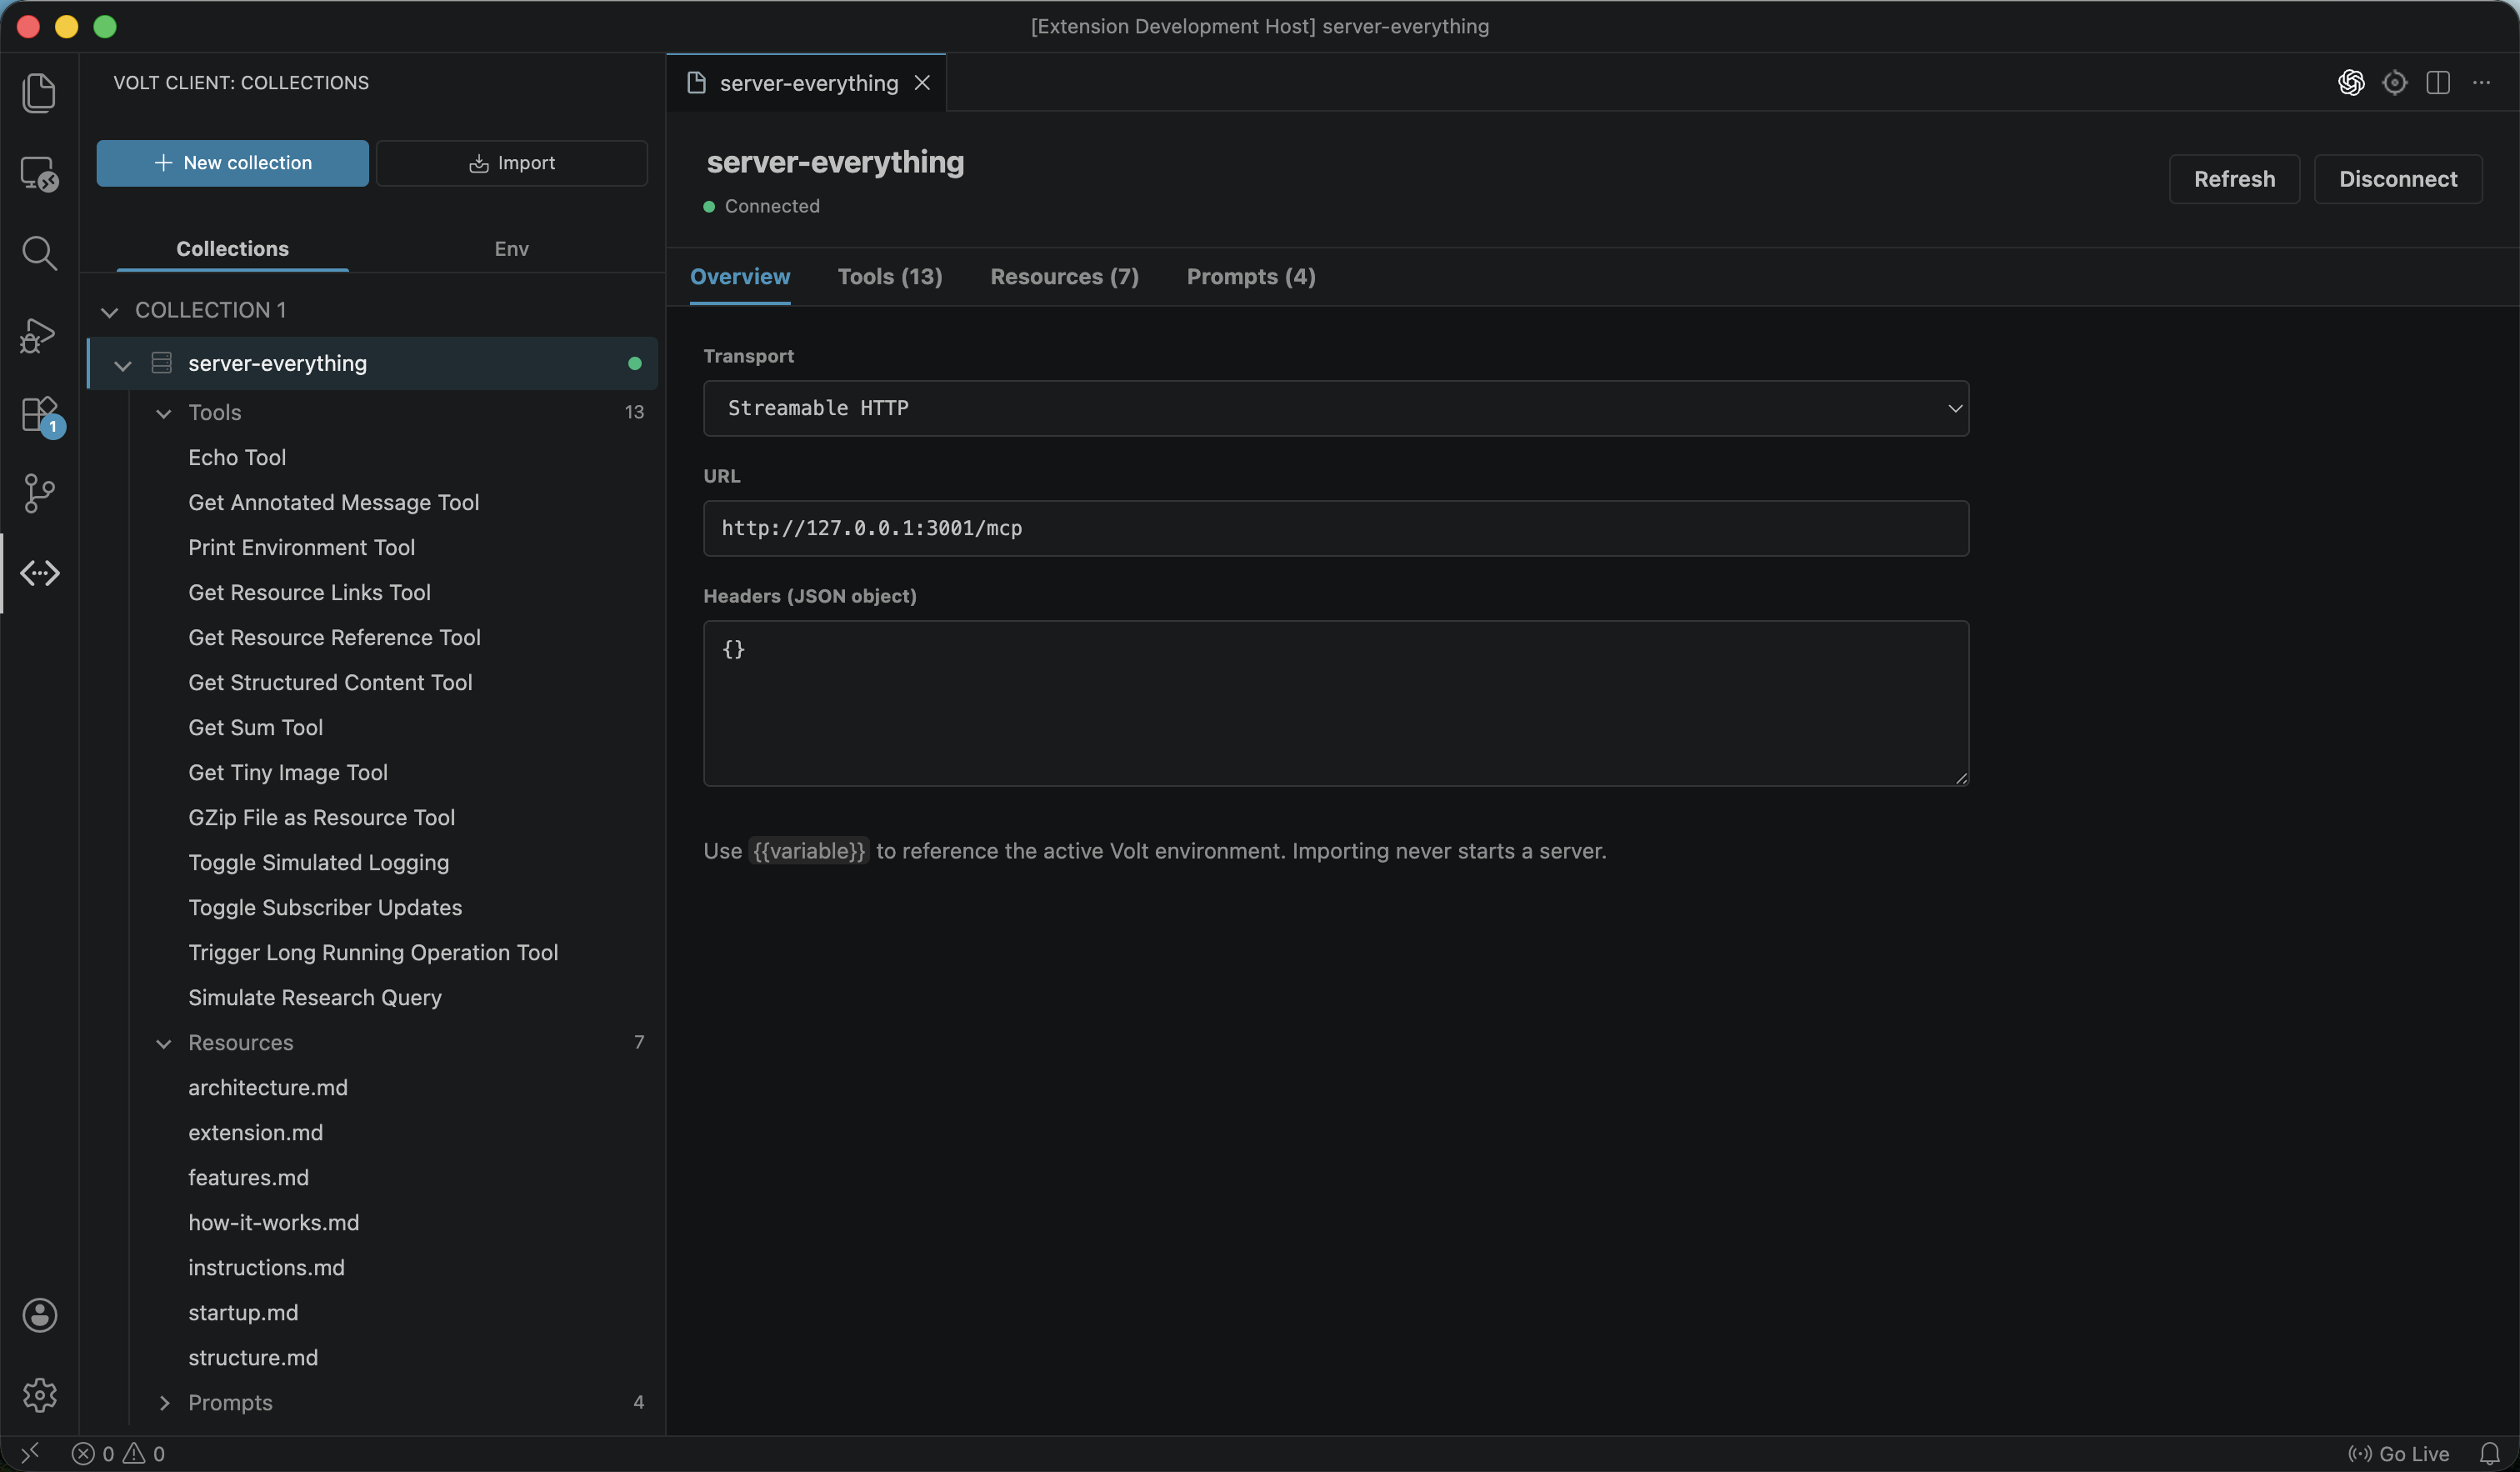Open how-it-works.md resource

[273, 1223]
